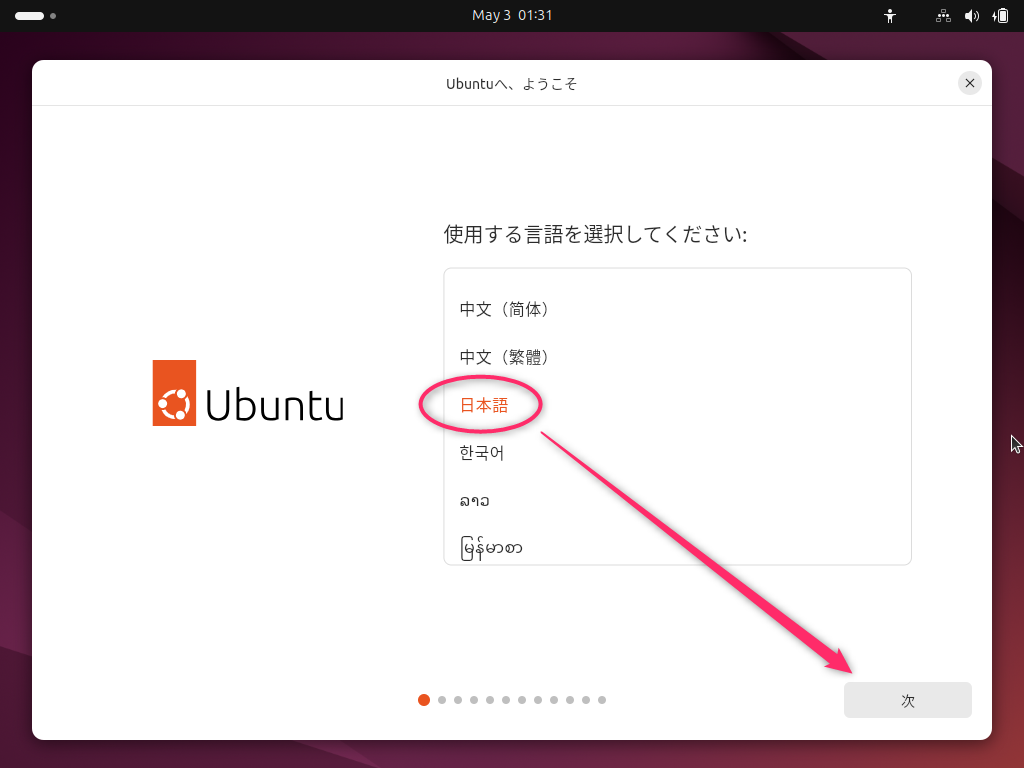Viewport: 1024px width, 768px height.
Task: Click the 次 (Next) button
Action: click(x=908, y=700)
